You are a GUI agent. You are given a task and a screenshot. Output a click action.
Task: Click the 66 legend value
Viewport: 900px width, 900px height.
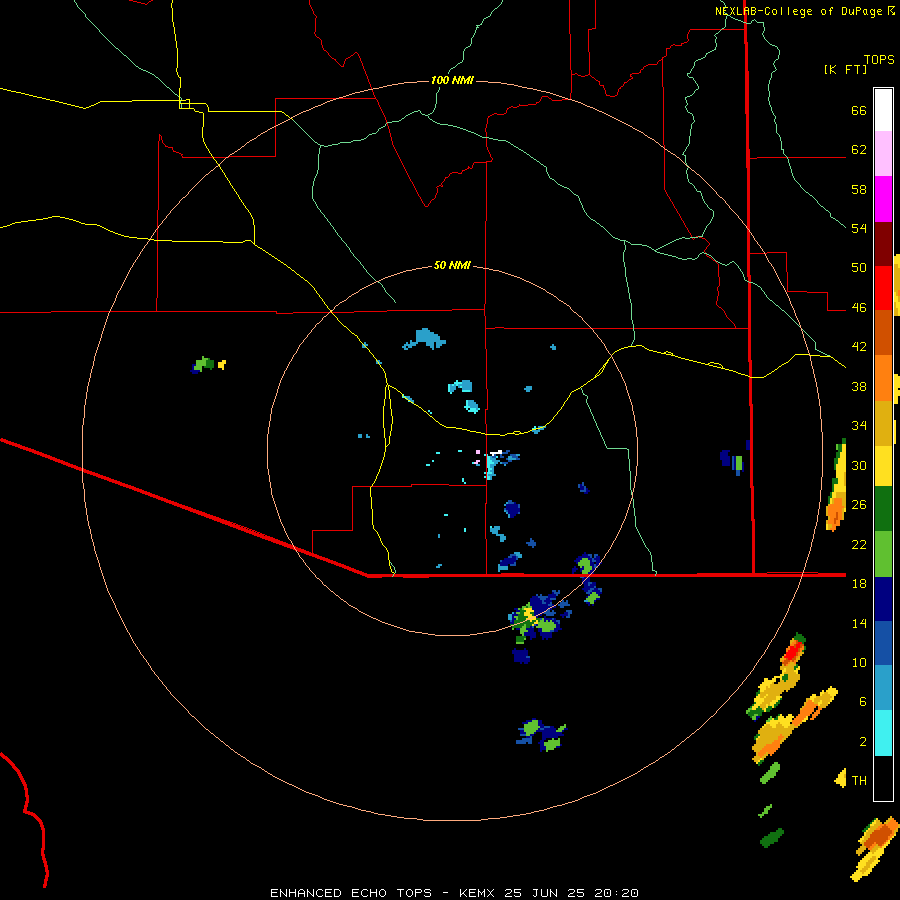[859, 111]
